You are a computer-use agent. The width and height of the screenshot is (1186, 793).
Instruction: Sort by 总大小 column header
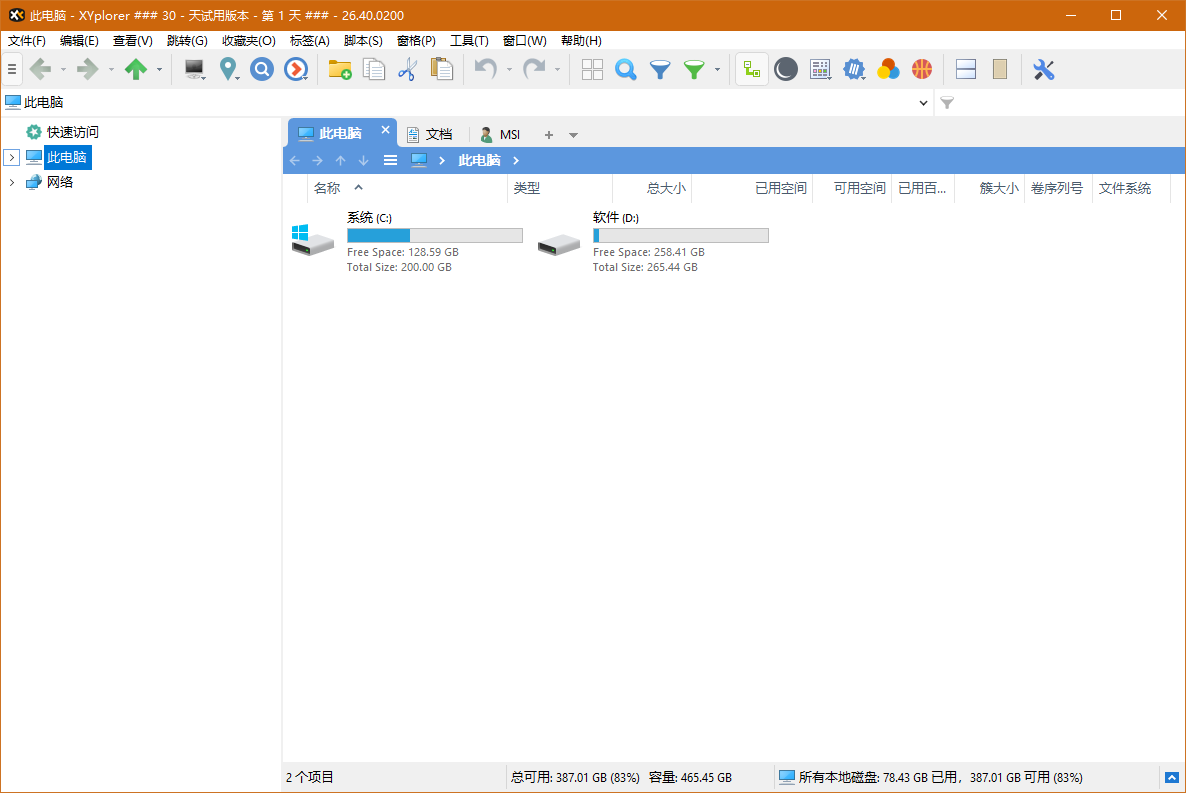click(x=652, y=188)
